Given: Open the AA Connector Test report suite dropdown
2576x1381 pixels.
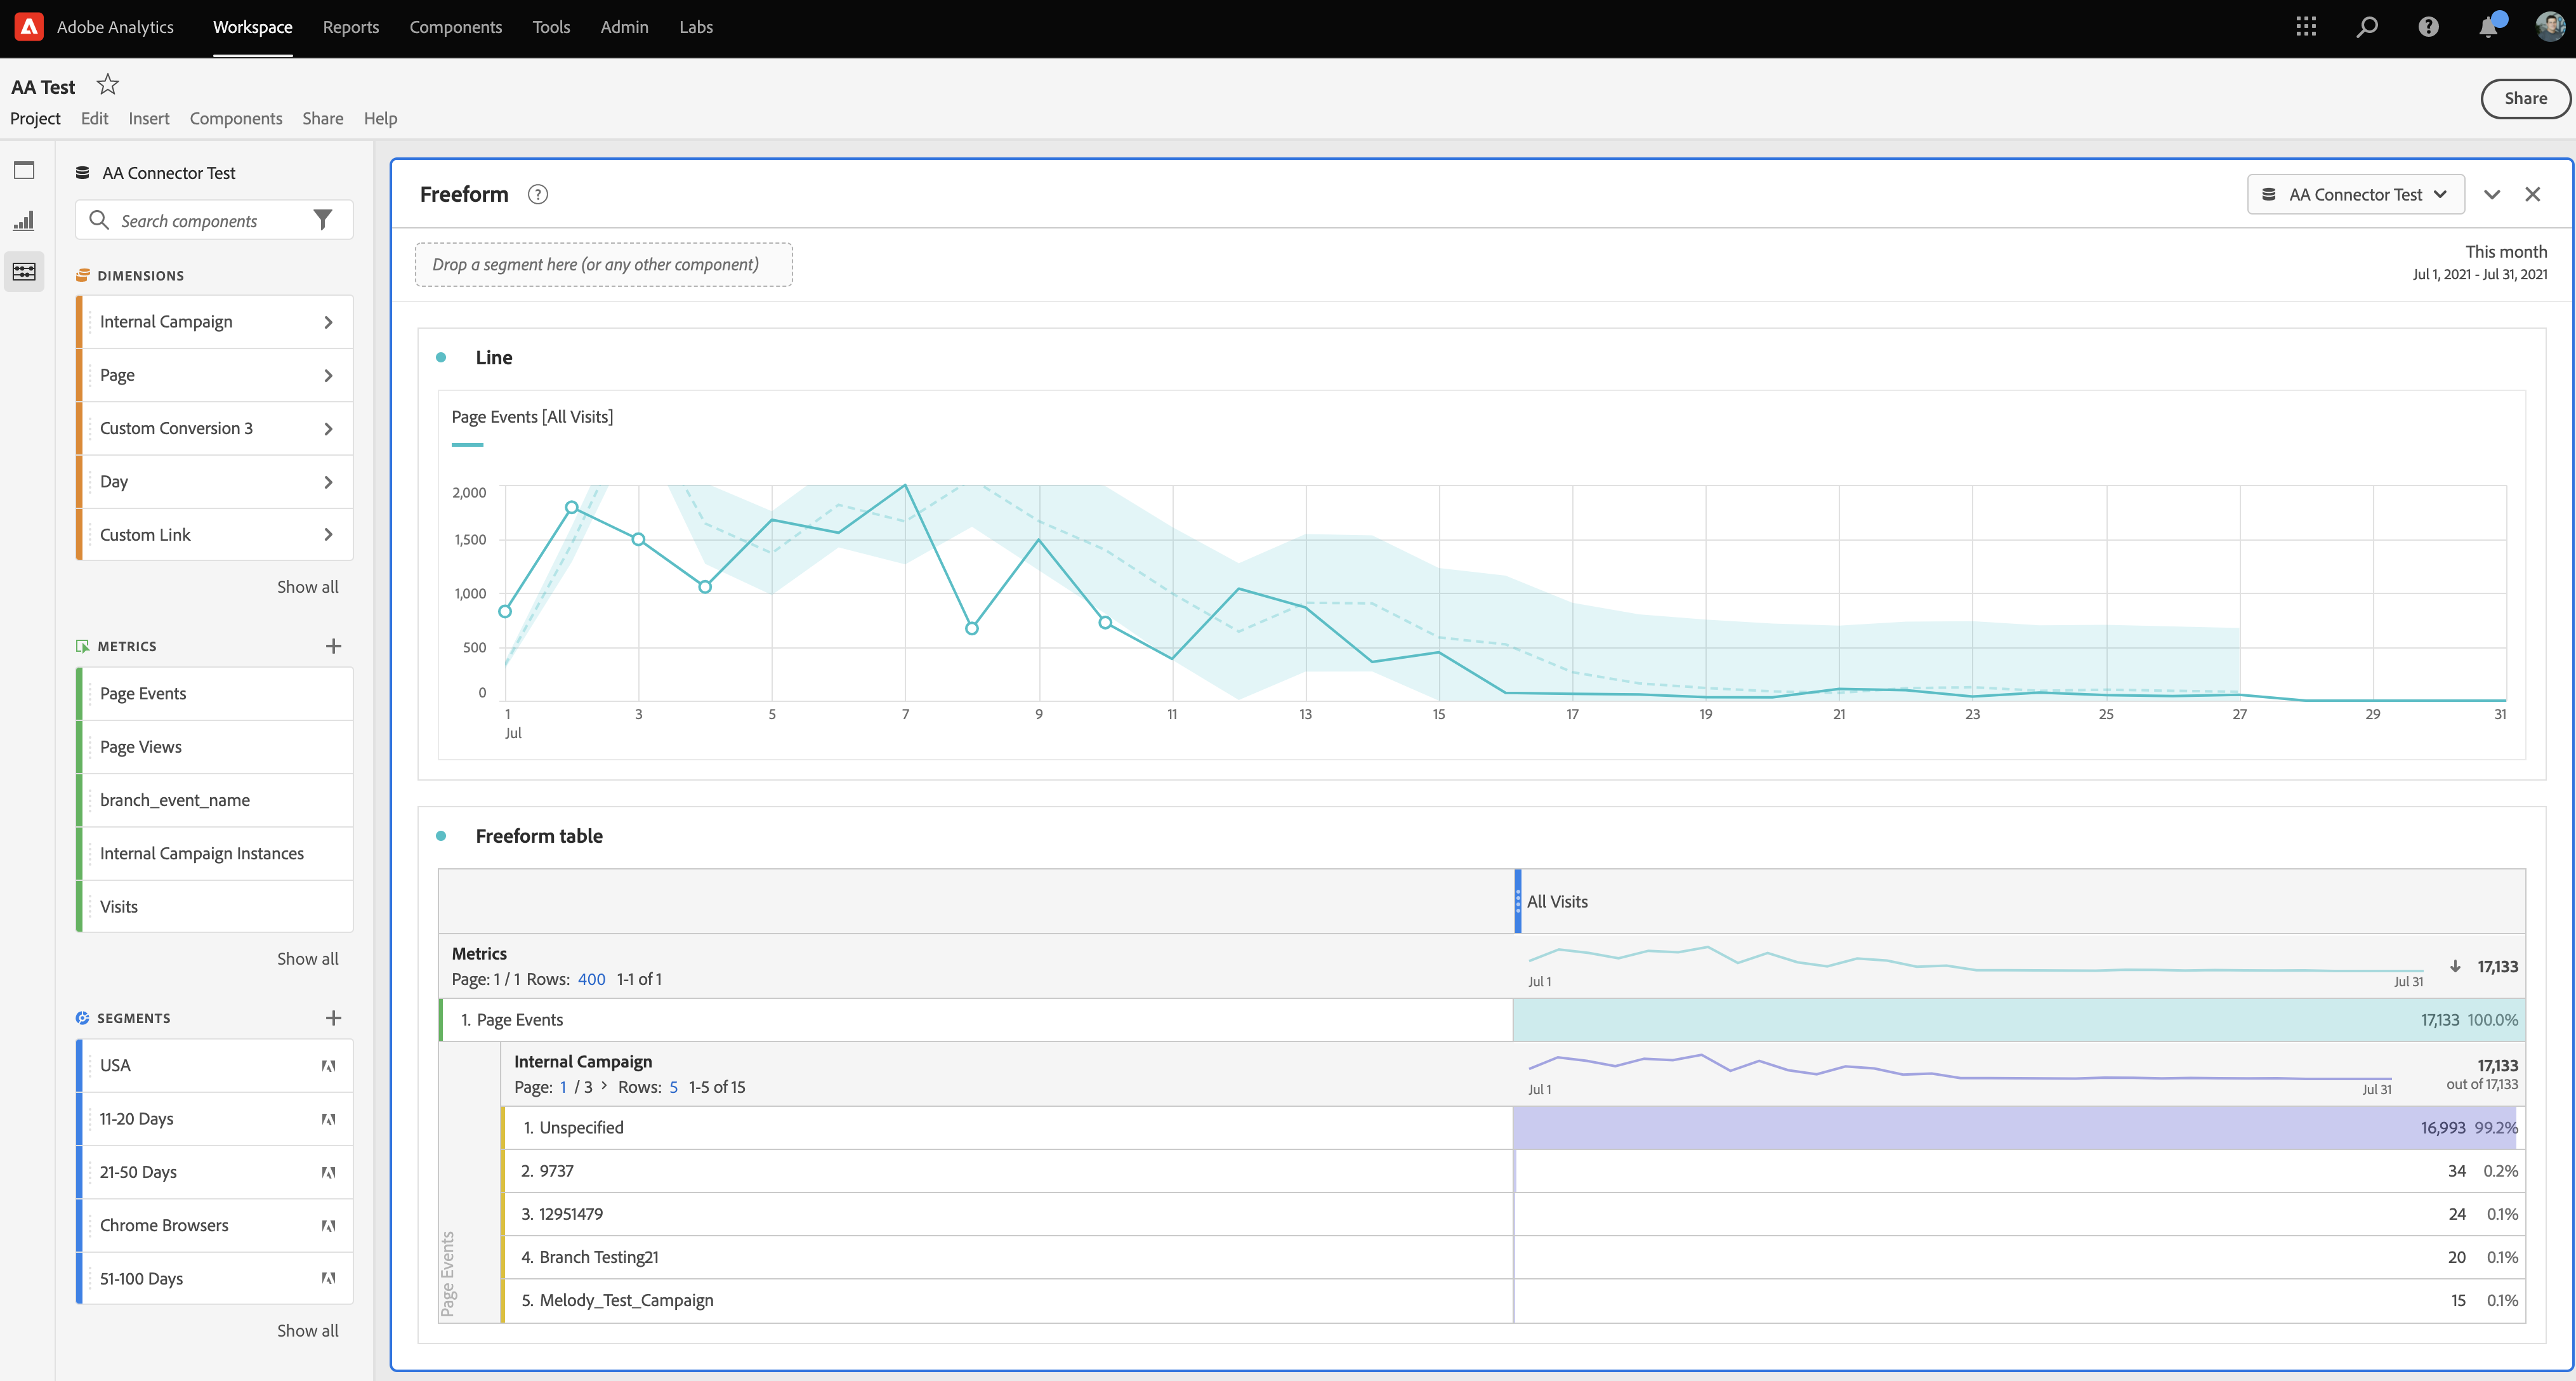Looking at the screenshot, I should pos(2356,194).
